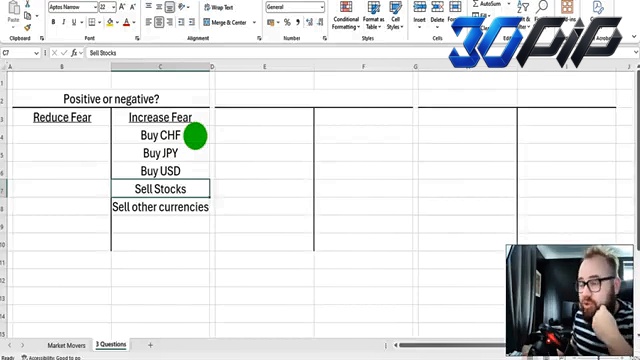Add a new sheet with plus
The height and width of the screenshot is (360, 640).
150,345
